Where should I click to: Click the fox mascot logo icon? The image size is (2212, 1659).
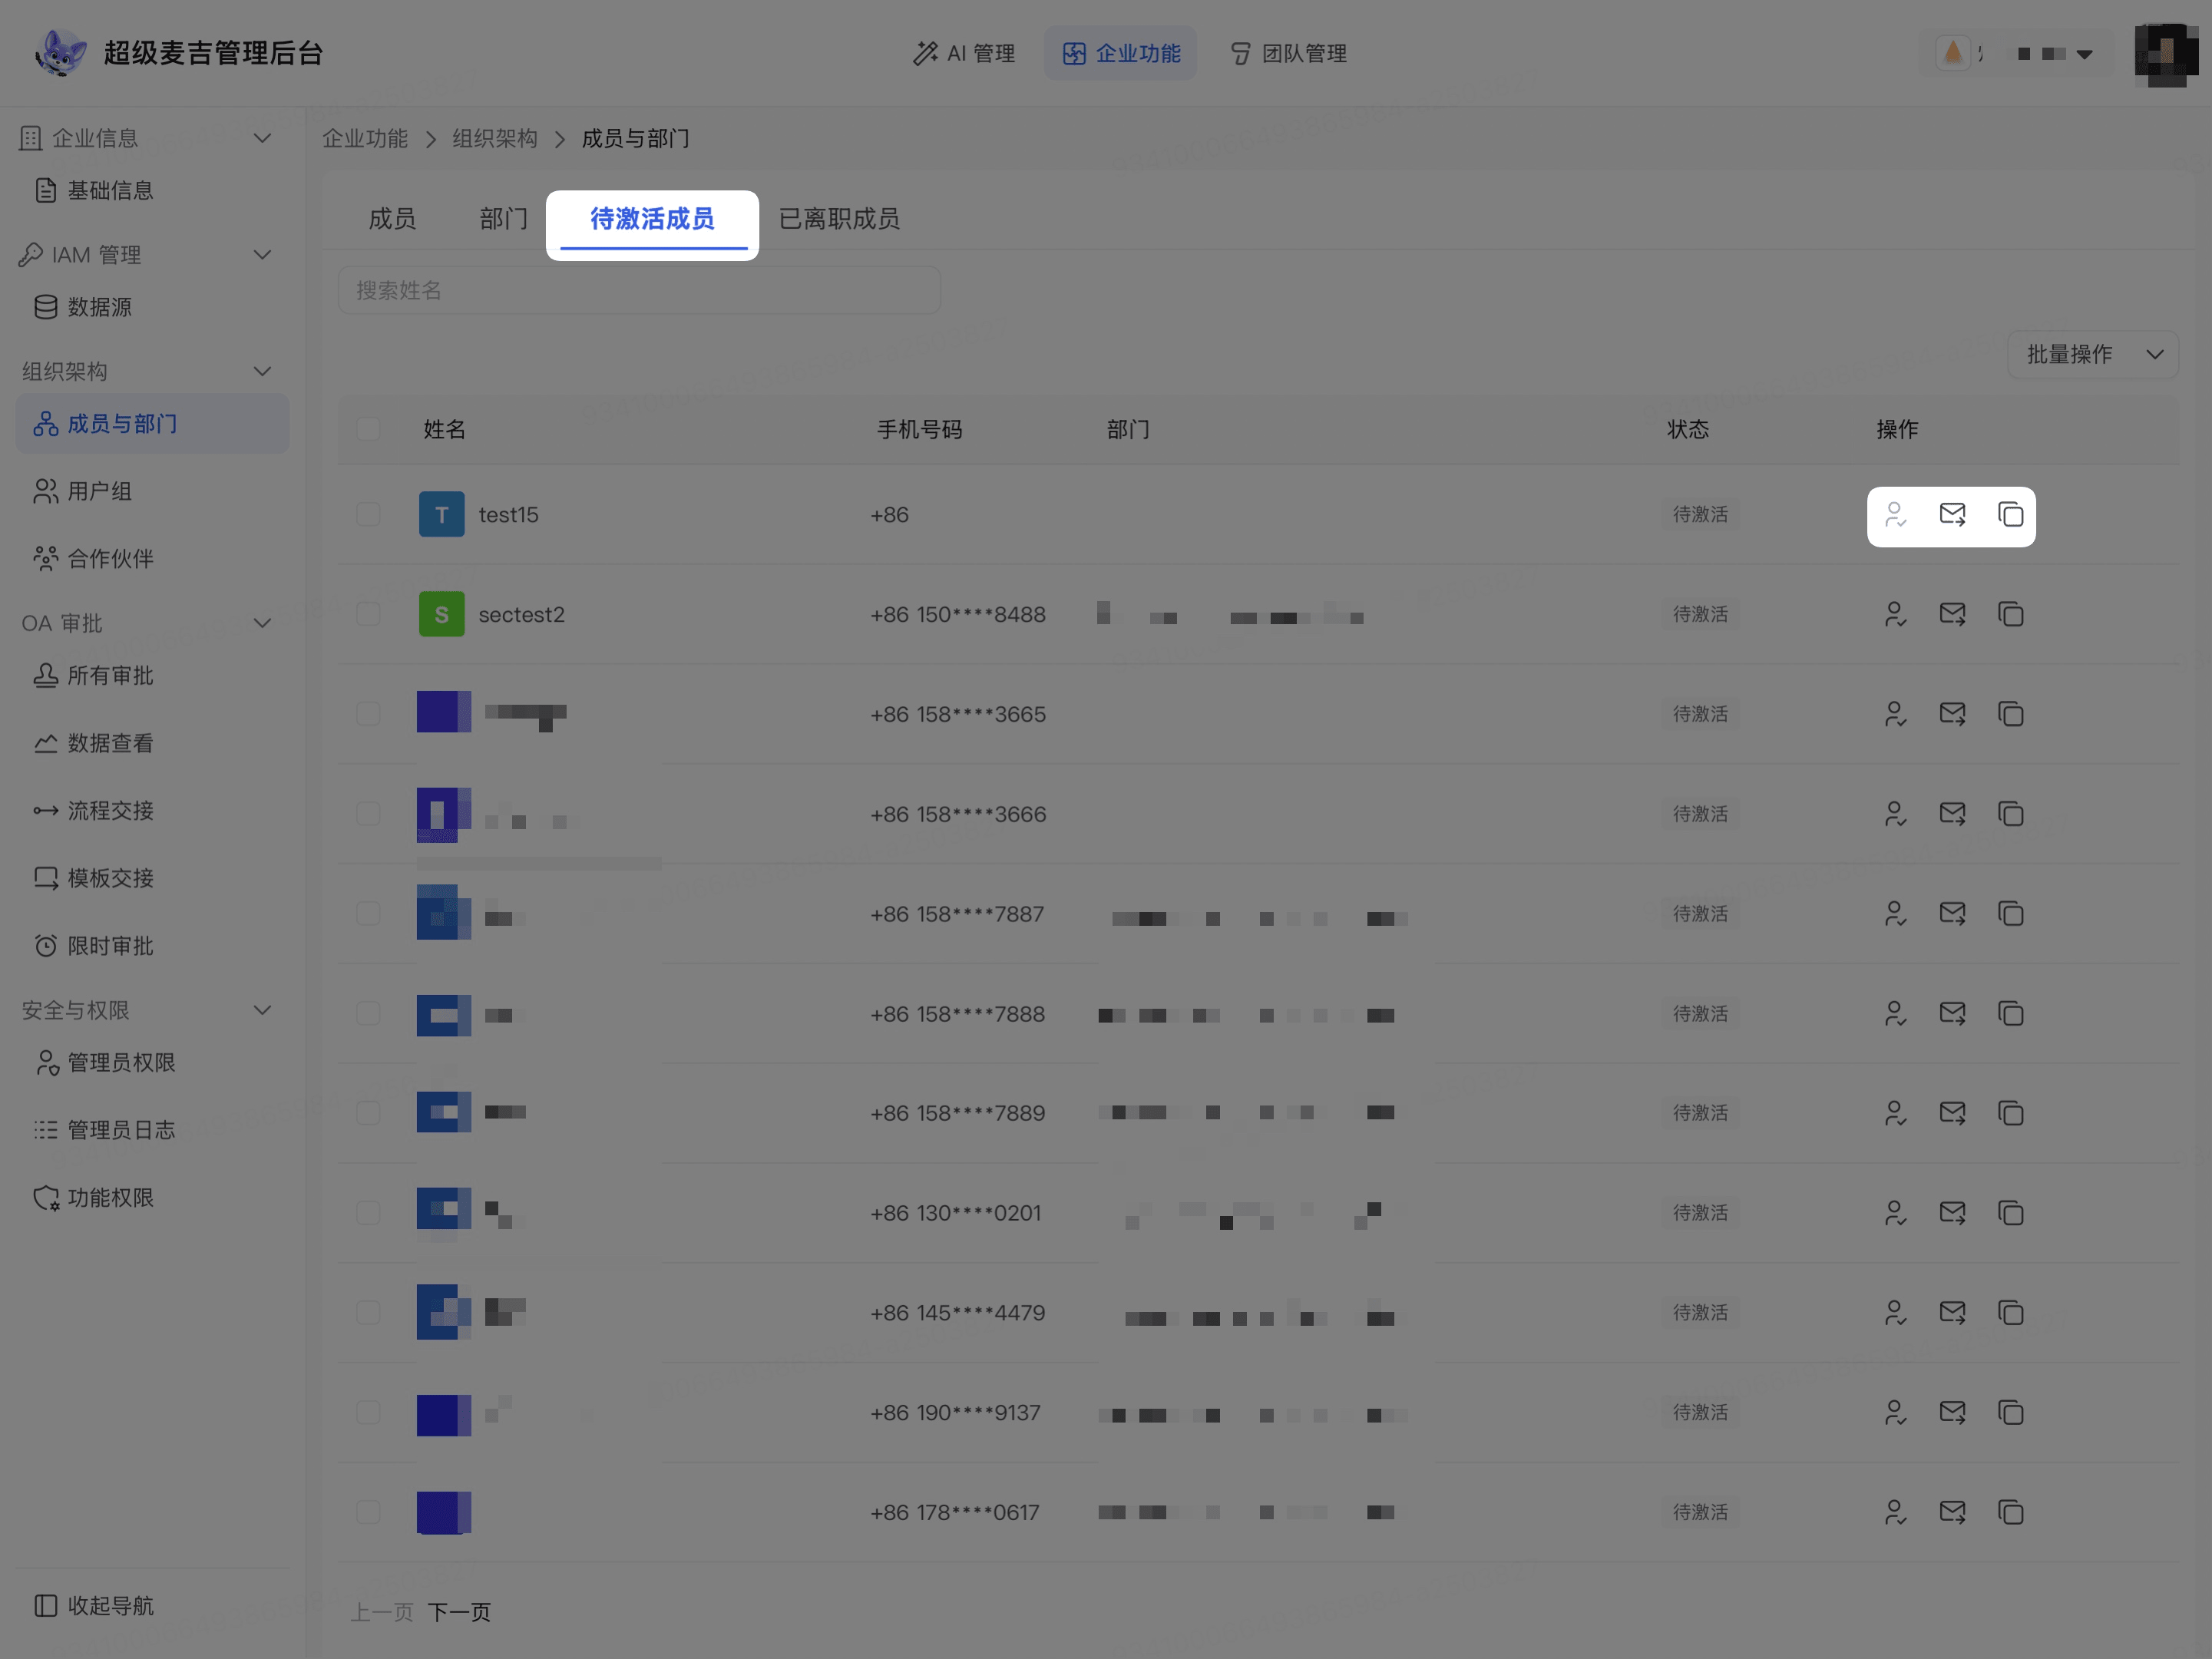(60, 52)
